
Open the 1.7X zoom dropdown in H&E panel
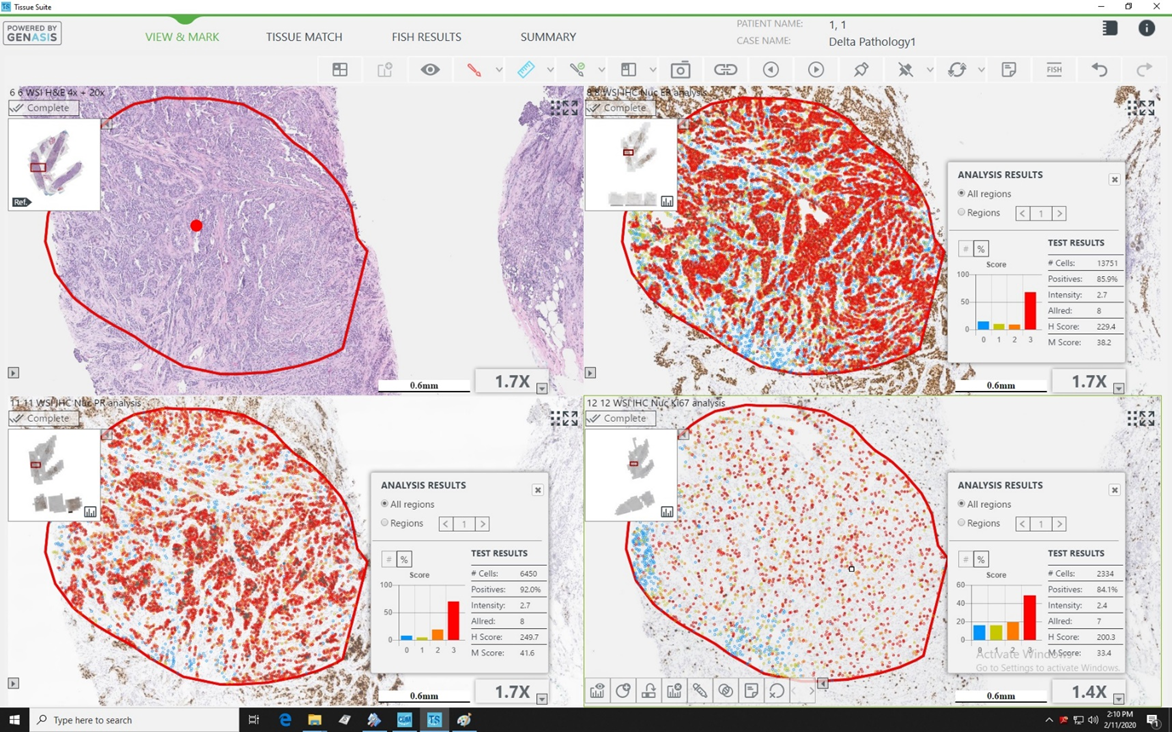(x=542, y=389)
